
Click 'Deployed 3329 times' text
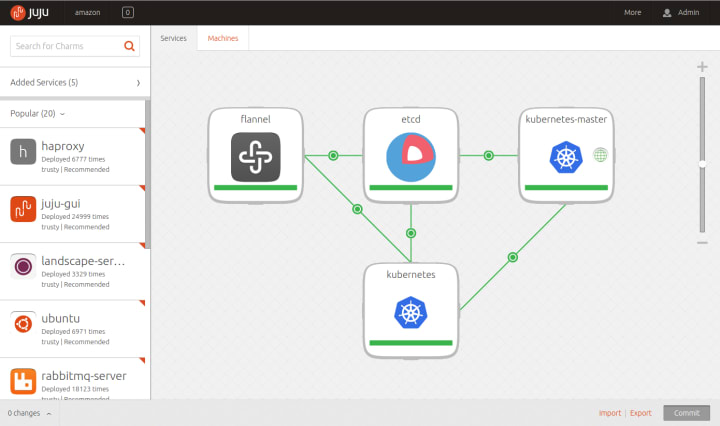click(73, 274)
